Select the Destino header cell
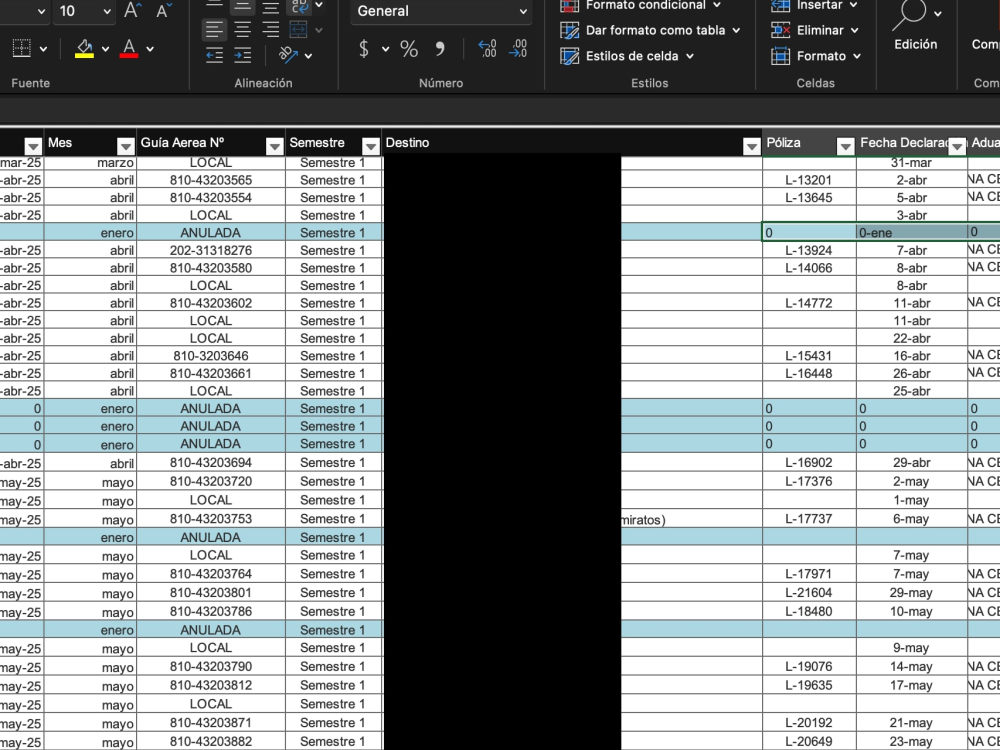The width and height of the screenshot is (1000, 750). [572, 143]
